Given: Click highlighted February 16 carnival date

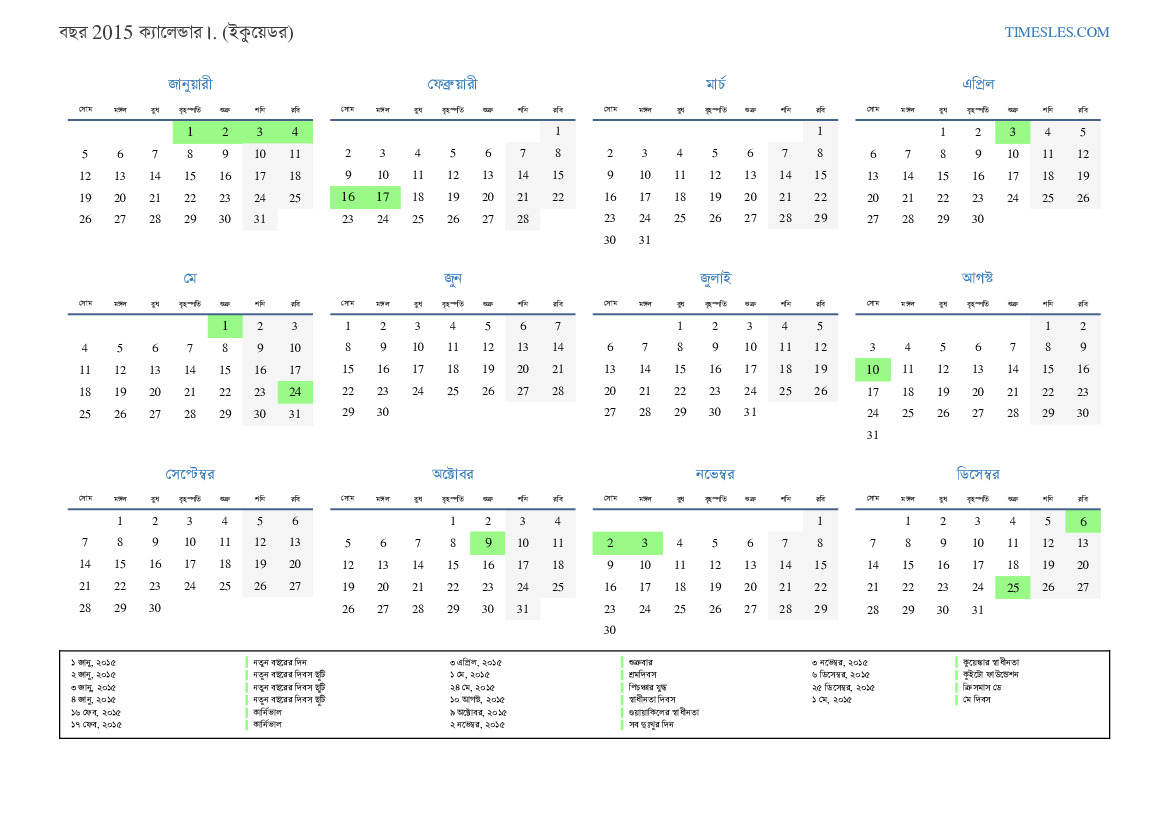Looking at the screenshot, I should [348, 198].
